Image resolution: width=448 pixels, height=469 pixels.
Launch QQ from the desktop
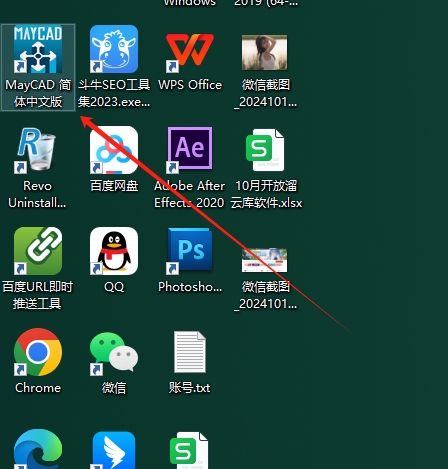(x=114, y=251)
